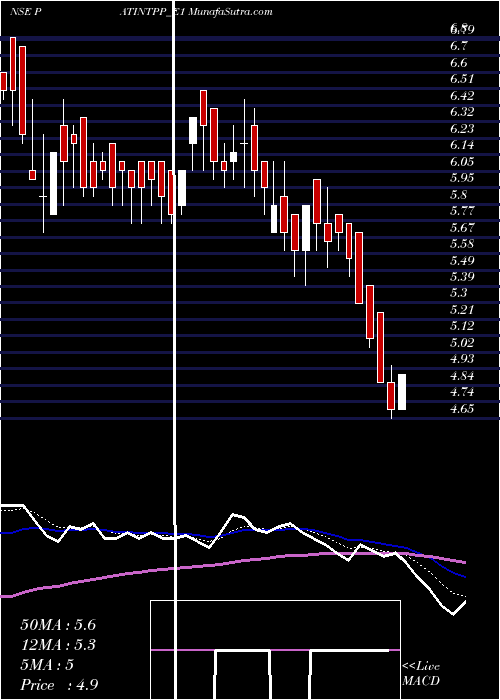Click the '<<Live' label
Image resolution: width=500 pixels, height=700 pixels.
(421, 667)
